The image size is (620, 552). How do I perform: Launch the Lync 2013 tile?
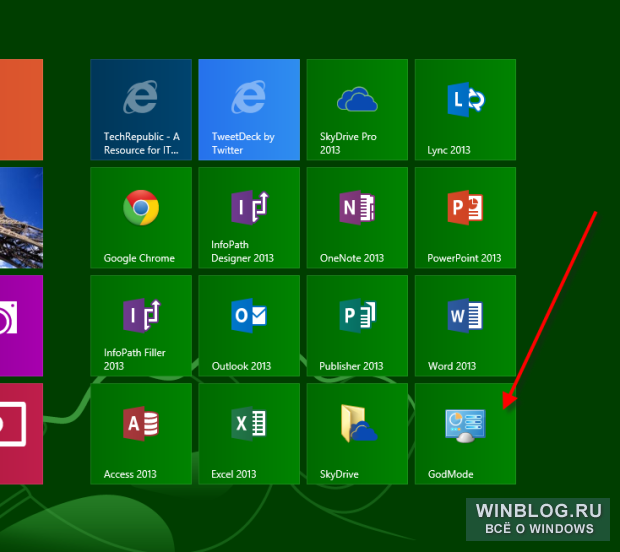[465, 110]
